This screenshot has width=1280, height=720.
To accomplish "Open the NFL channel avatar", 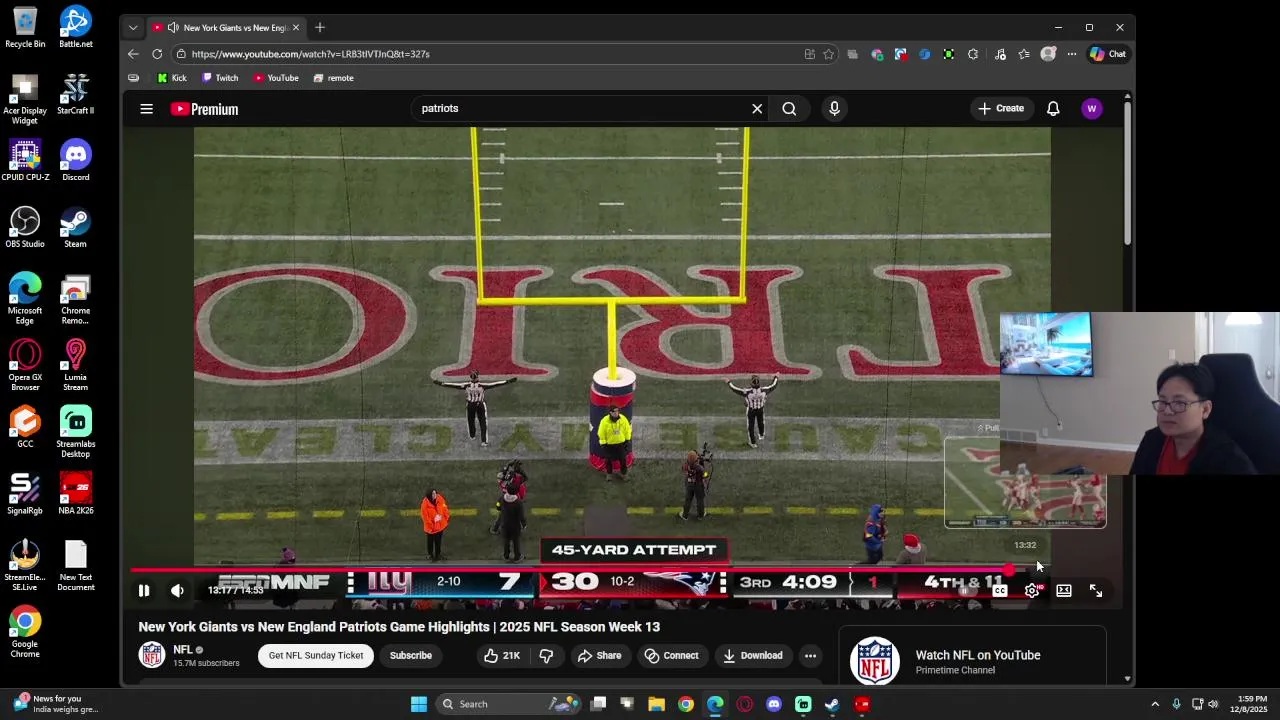I will pyautogui.click(x=152, y=655).
